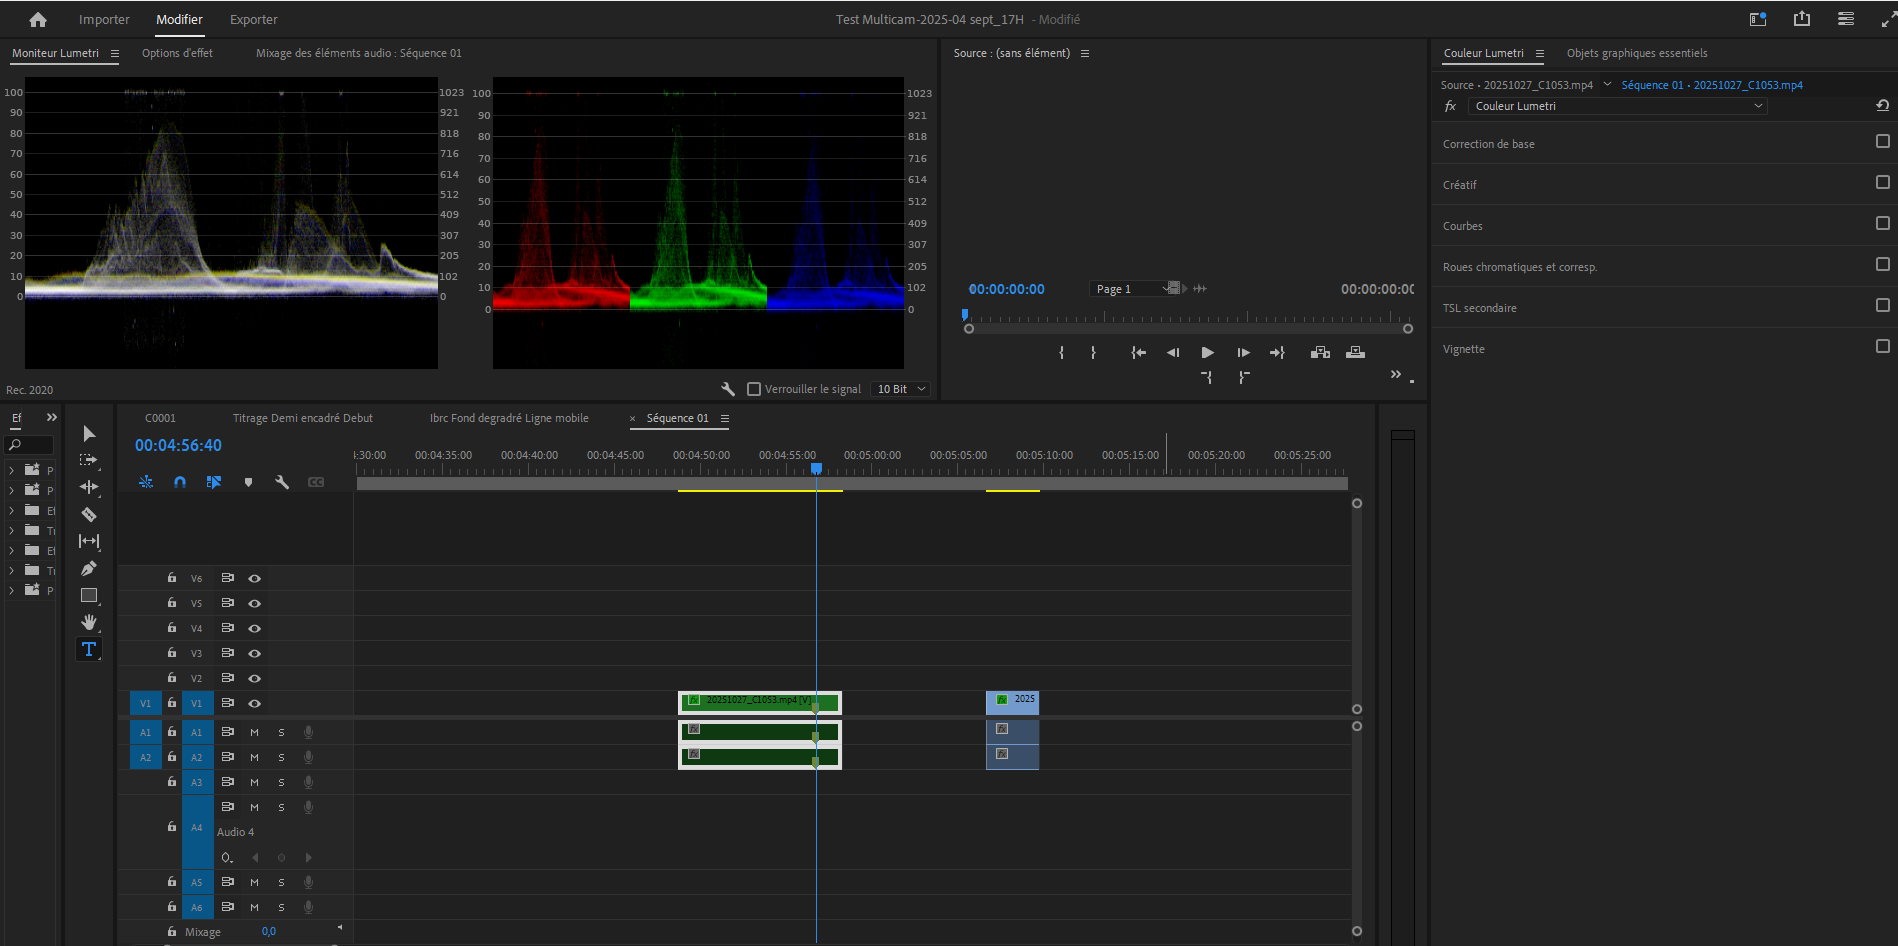The width and height of the screenshot is (1898, 946).
Task: Select the Razor tool in the toolbar
Action: coord(89,514)
